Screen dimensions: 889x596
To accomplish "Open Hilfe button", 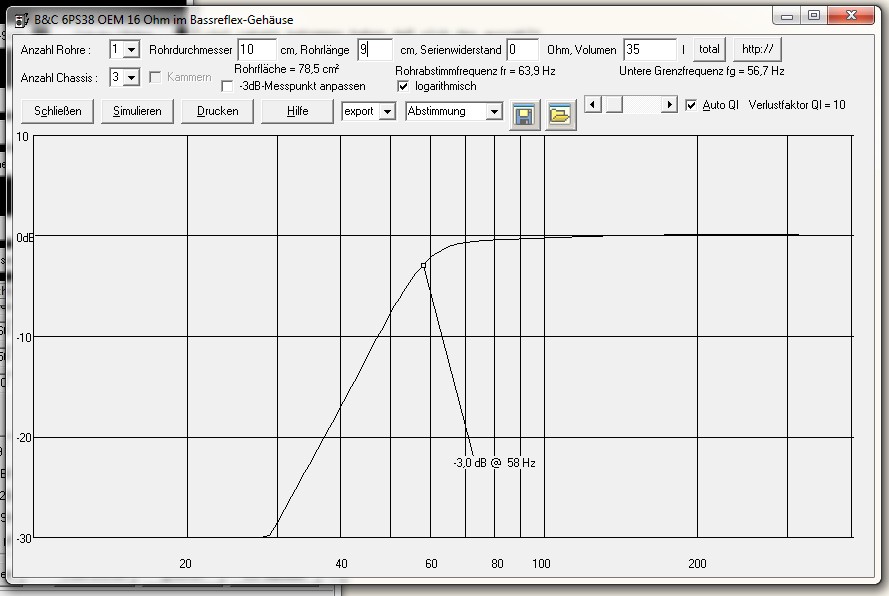I will (297, 111).
